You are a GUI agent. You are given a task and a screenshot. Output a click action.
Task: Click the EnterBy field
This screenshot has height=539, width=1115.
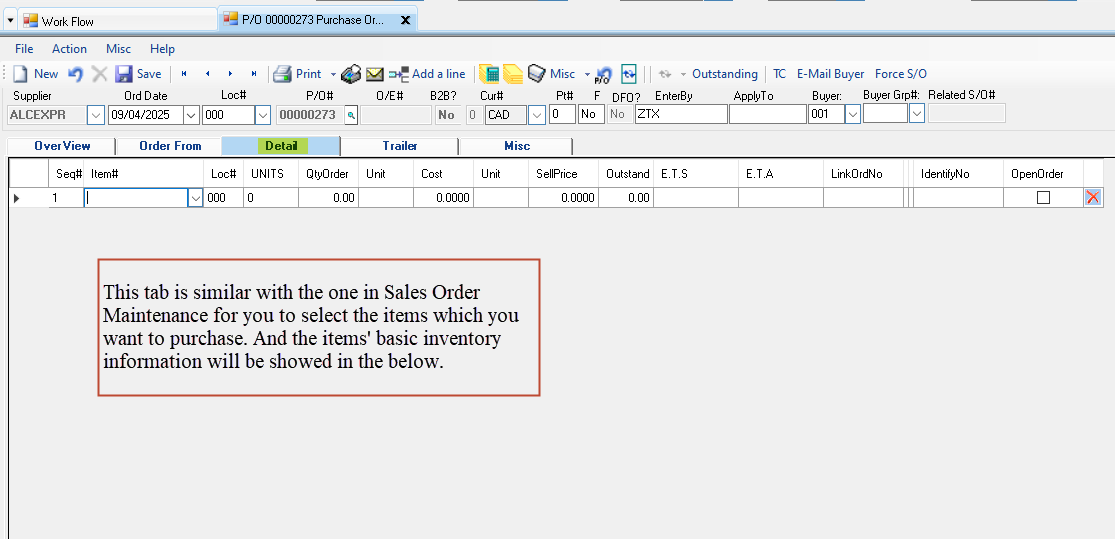coord(681,114)
